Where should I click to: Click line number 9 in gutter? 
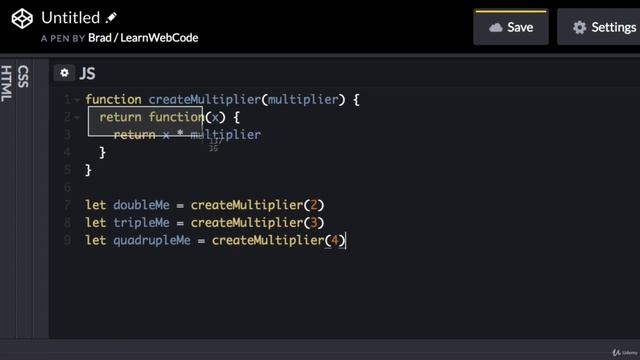click(67, 240)
